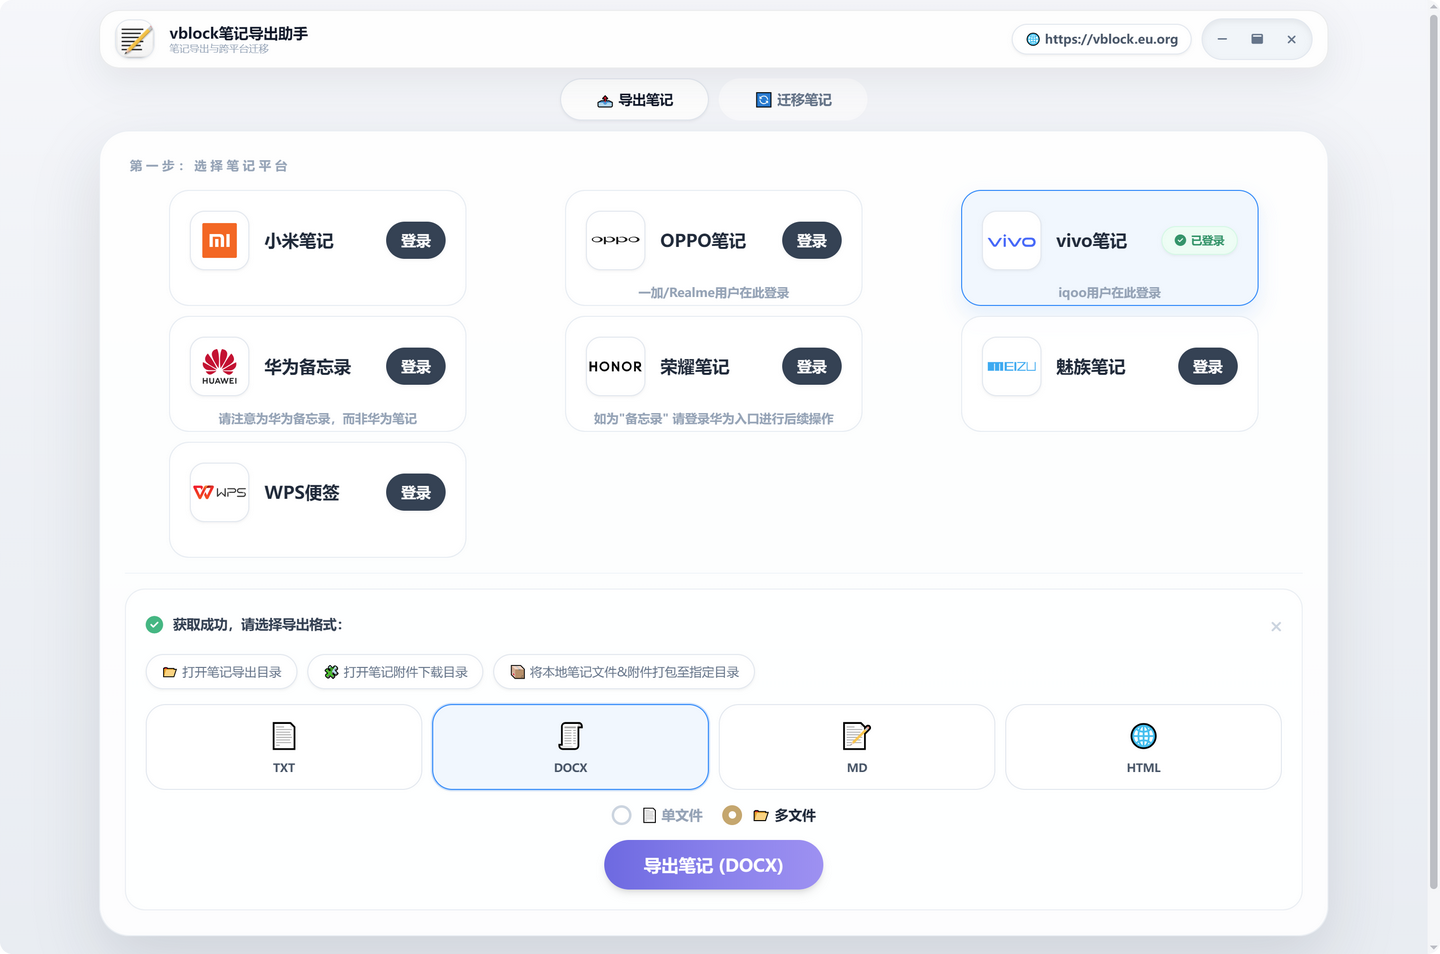Click the multi-file folder icon

(x=761, y=816)
